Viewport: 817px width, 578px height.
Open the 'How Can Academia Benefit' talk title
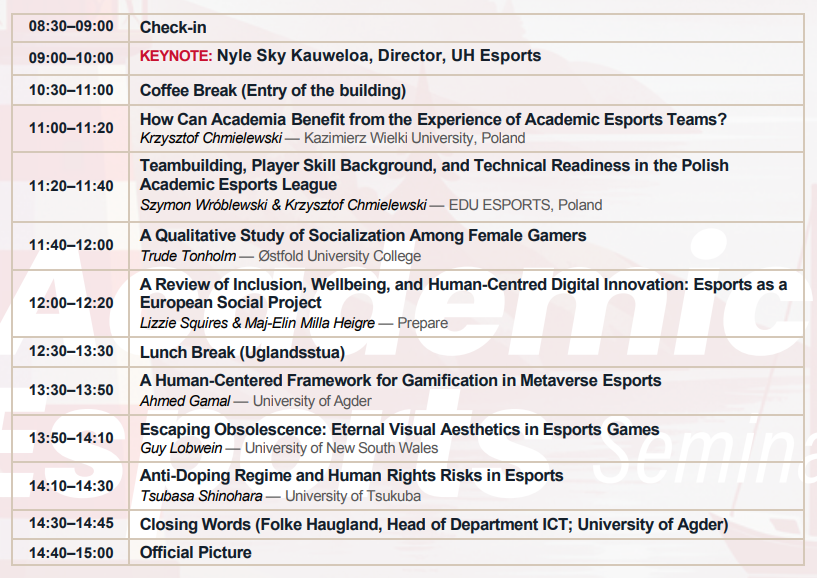[433, 119]
